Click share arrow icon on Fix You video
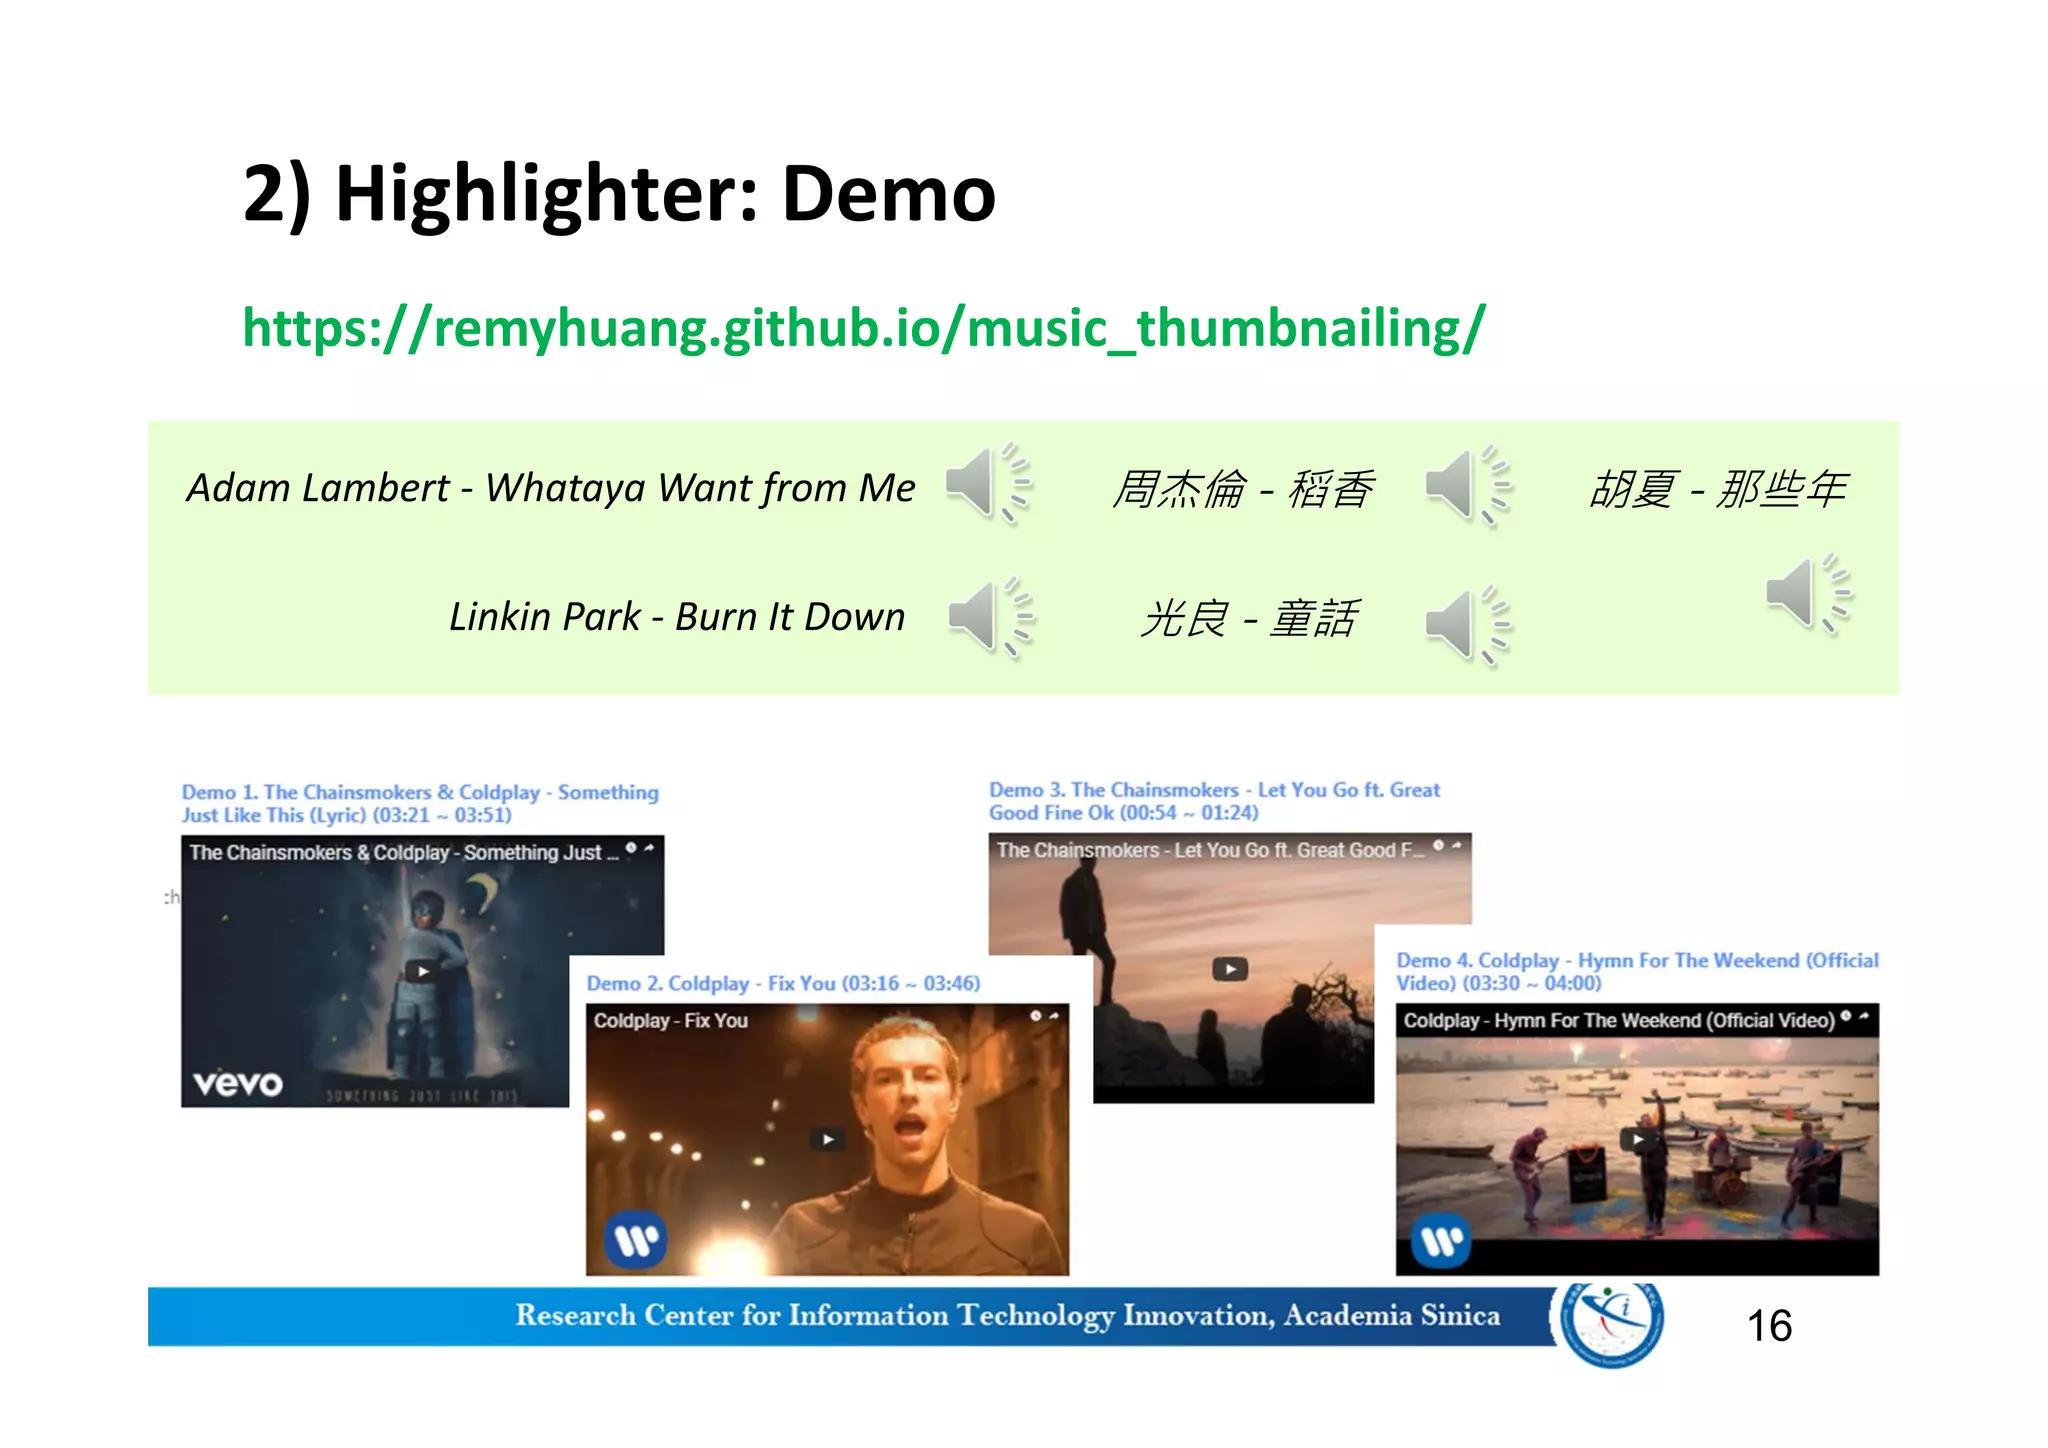2048x1448 pixels. [1054, 1015]
